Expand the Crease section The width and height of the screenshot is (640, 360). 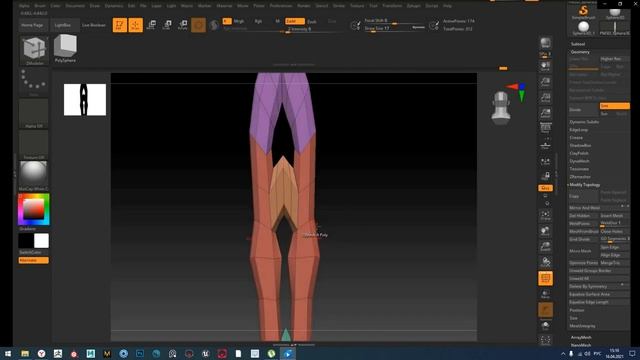pos(576,138)
